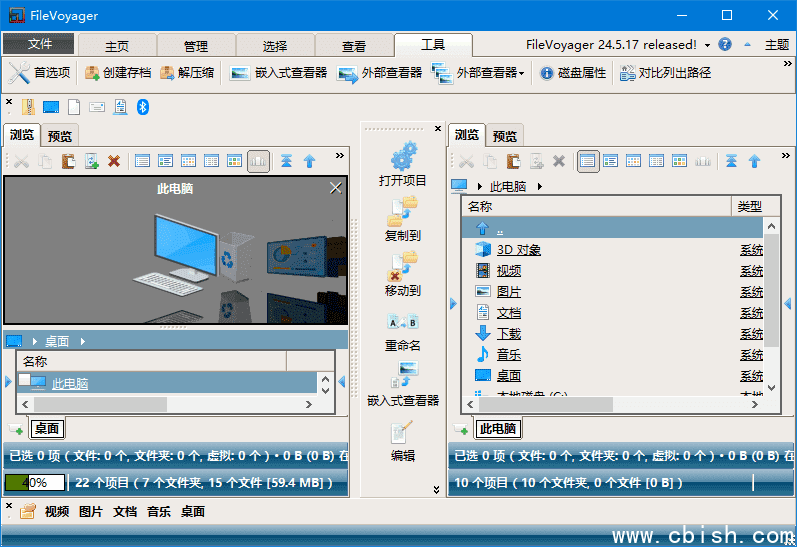The height and width of the screenshot is (547, 797).
Task: Click the go up arrow in right pane toolbar
Action: 755,162
